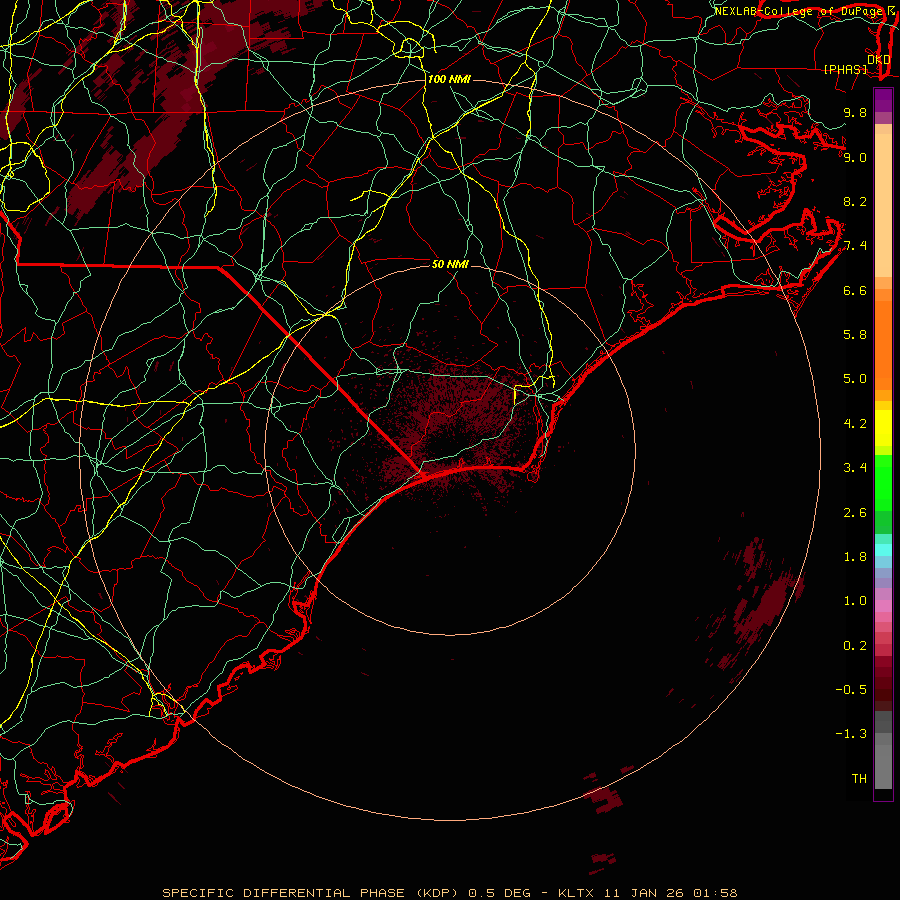Click the SPECIFIC DIFFERENTIAL PHASE (KDP) caption text
This screenshot has height=900, width=900.
(x=311, y=893)
